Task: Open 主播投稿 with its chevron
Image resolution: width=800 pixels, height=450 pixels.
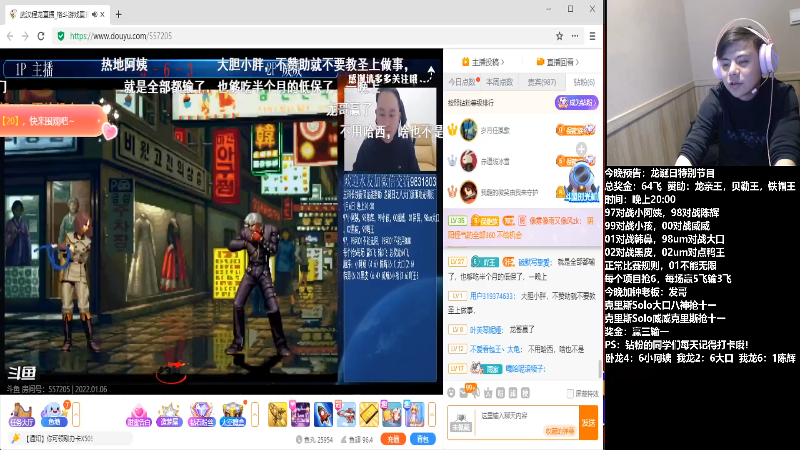Action: [x=483, y=62]
